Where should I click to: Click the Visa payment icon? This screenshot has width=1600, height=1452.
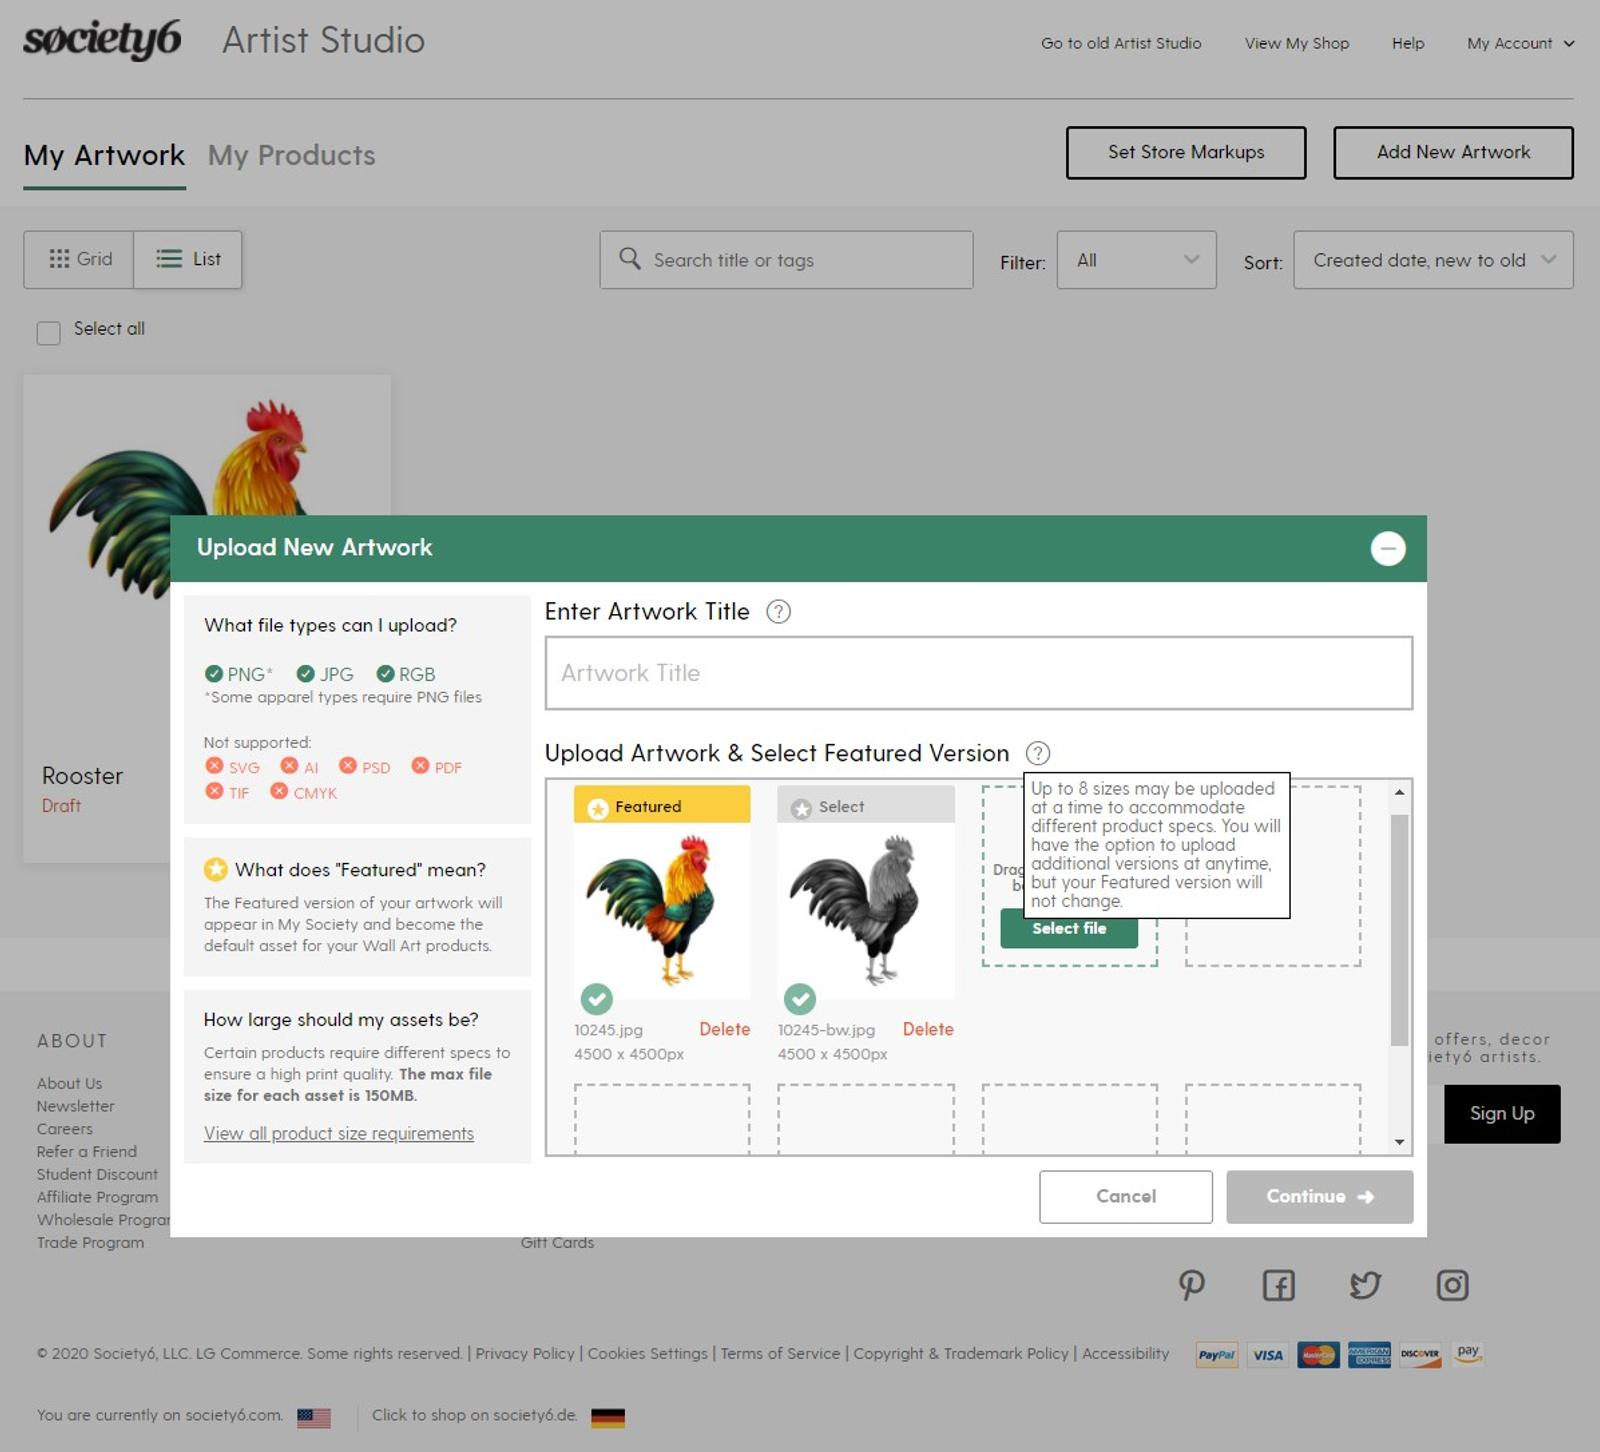click(x=1268, y=1355)
